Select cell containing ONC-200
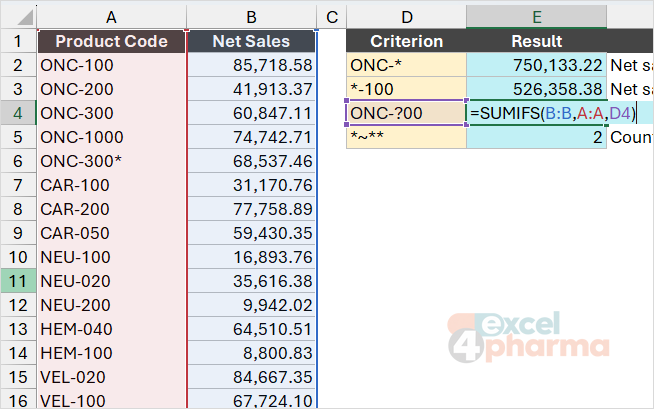Image resolution: width=654 pixels, height=409 pixels. click(x=111, y=89)
